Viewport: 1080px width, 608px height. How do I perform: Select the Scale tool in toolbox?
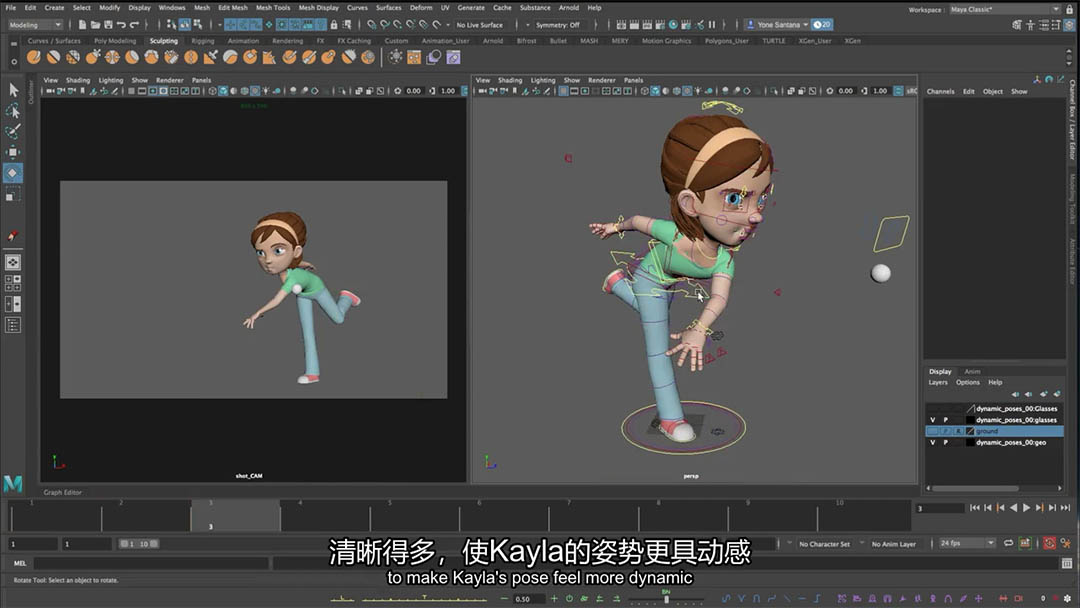coord(13,194)
